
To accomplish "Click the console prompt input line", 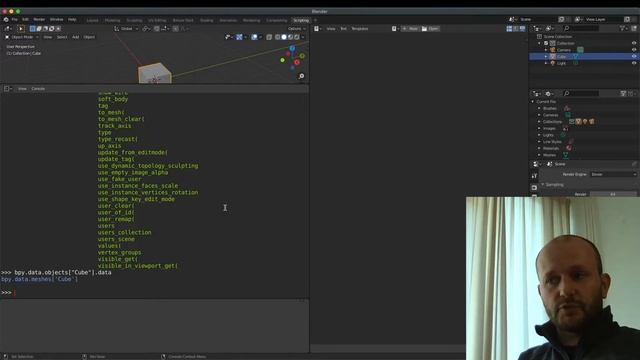I will tap(154, 293).
